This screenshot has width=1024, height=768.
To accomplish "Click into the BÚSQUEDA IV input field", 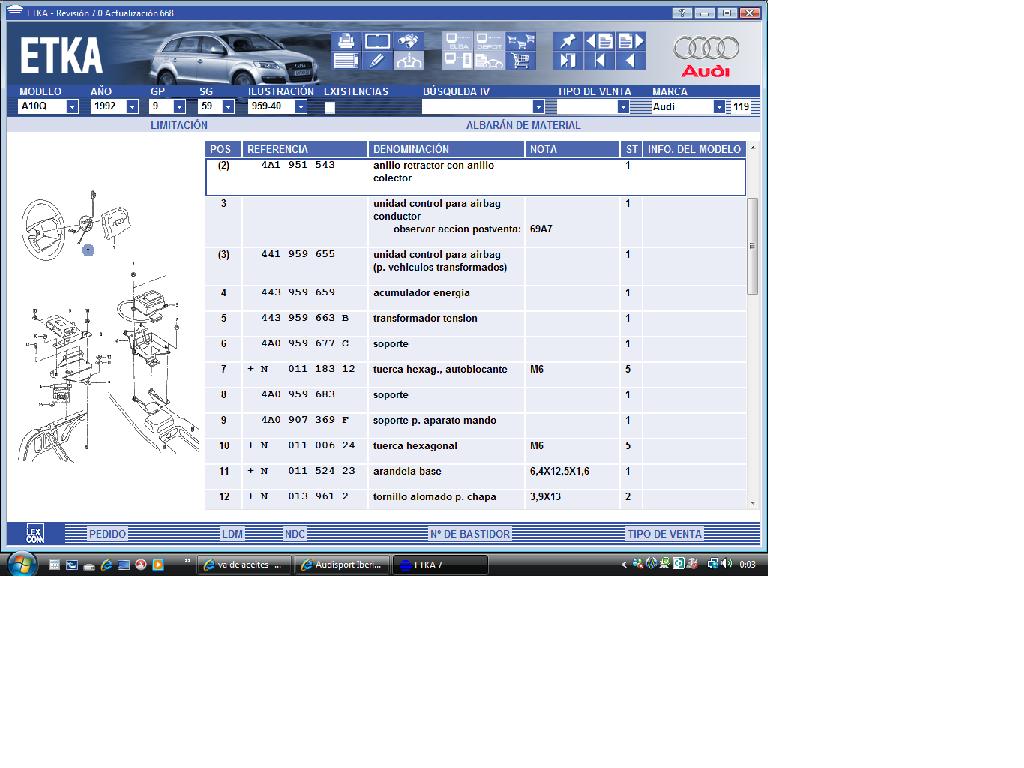I will pos(477,106).
